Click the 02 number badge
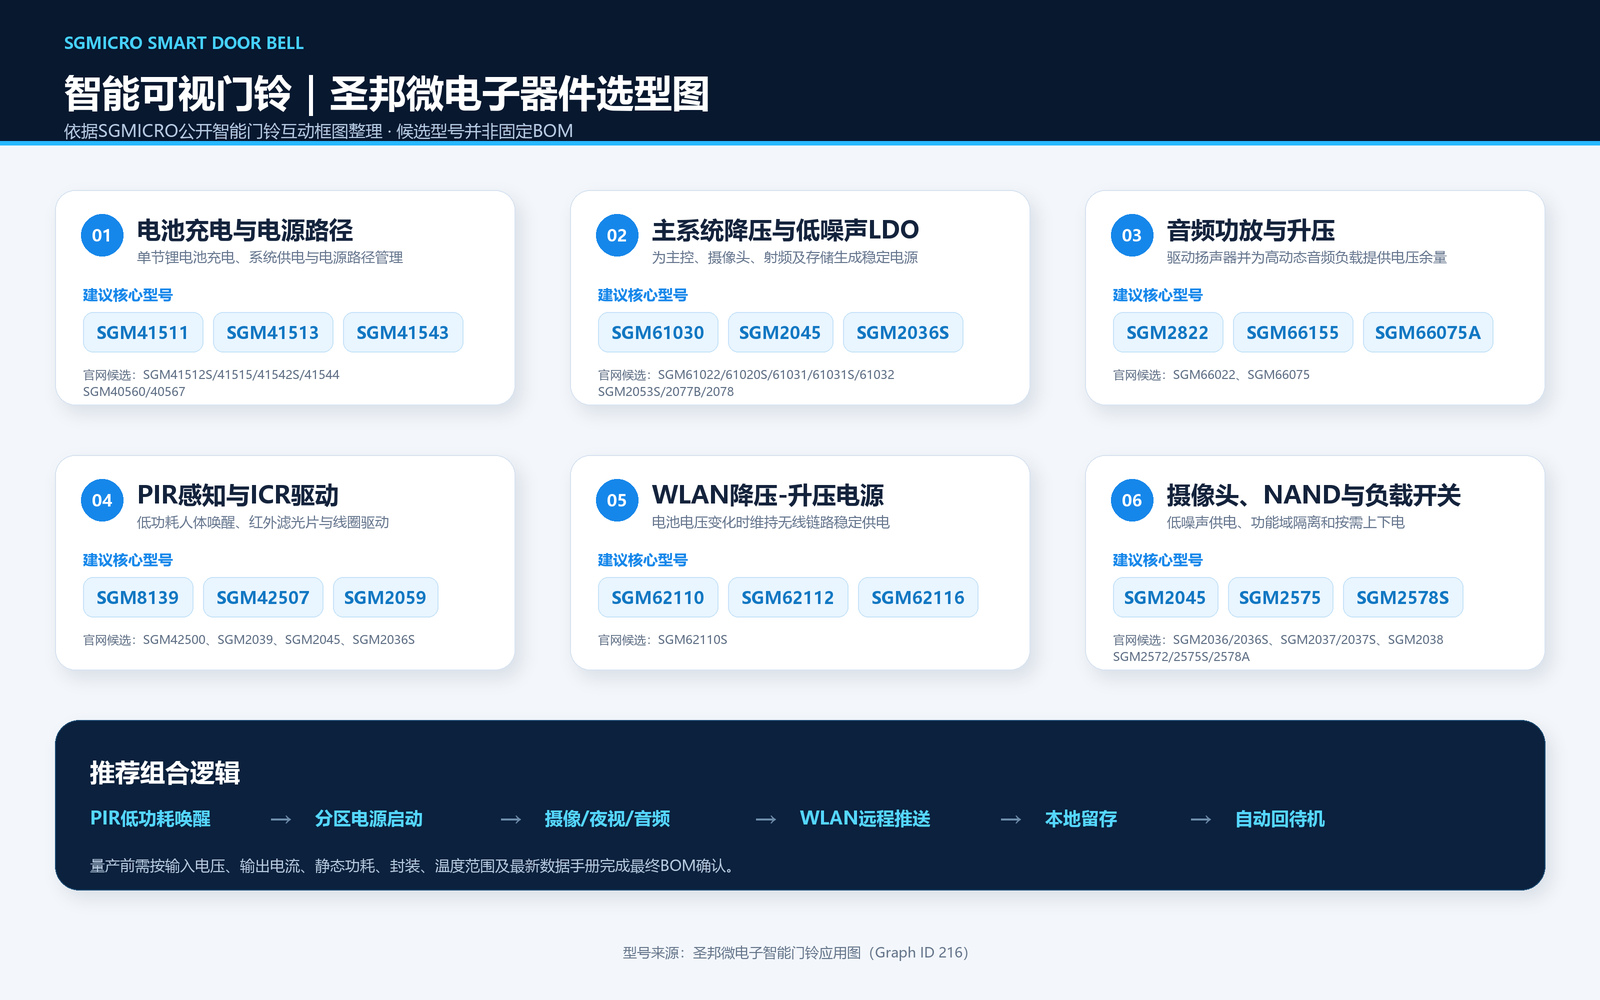This screenshot has width=1600, height=1000. (617, 236)
